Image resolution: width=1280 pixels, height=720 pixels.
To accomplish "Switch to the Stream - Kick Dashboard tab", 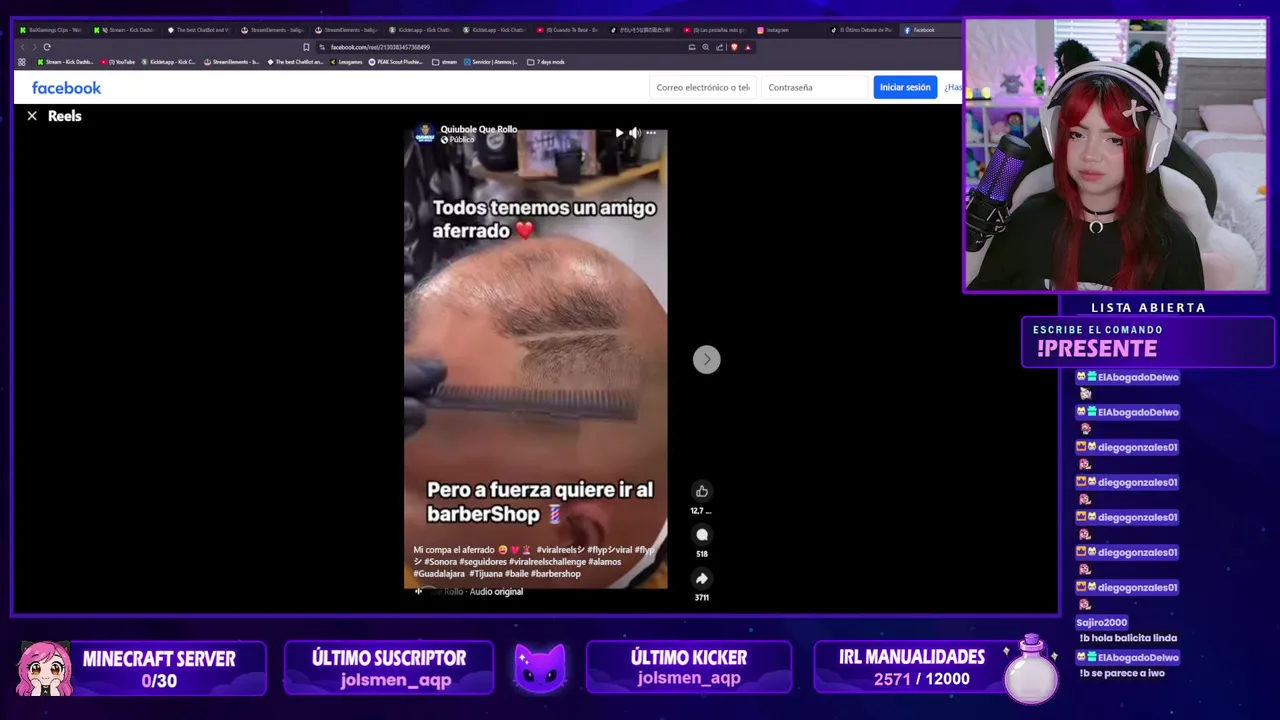I will pyautogui.click(x=126, y=30).
